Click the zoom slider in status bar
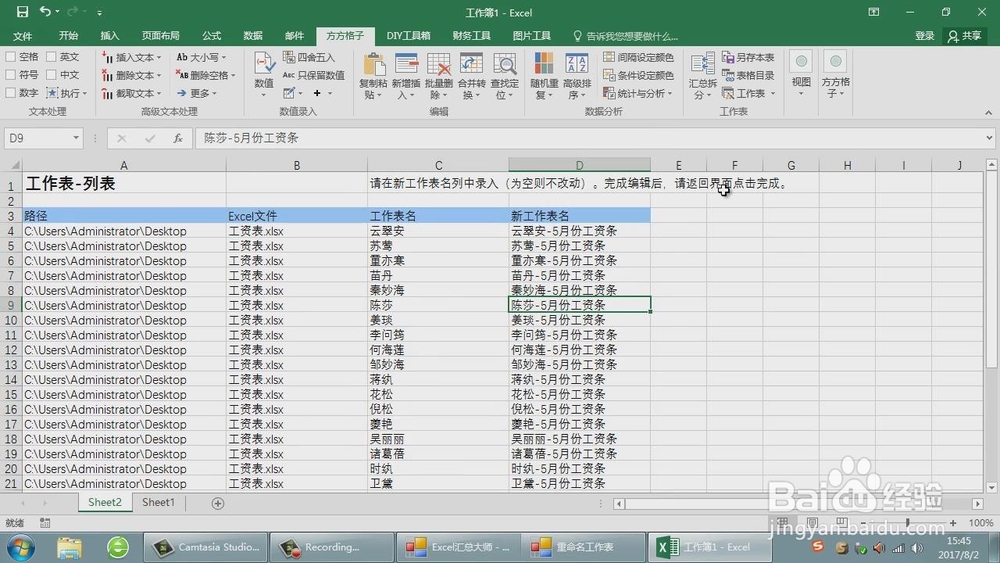Image resolution: width=1000 pixels, height=563 pixels. [908, 523]
